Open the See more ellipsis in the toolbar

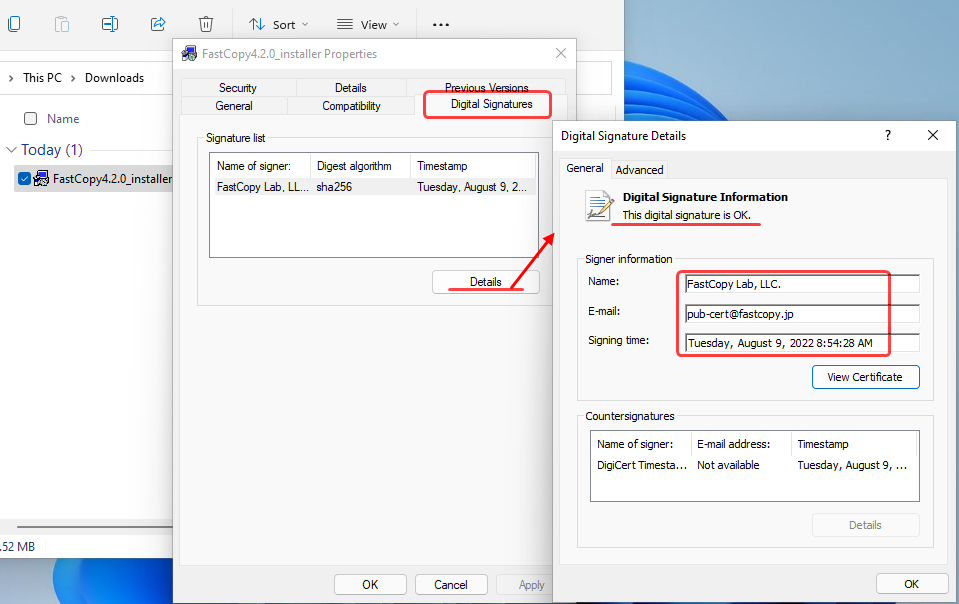[440, 24]
